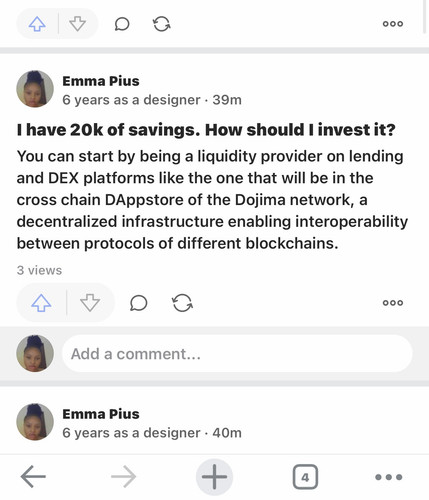This screenshot has width=429, height=500.
Task: Downvote the 20k savings investment answer
Action: click(90, 303)
